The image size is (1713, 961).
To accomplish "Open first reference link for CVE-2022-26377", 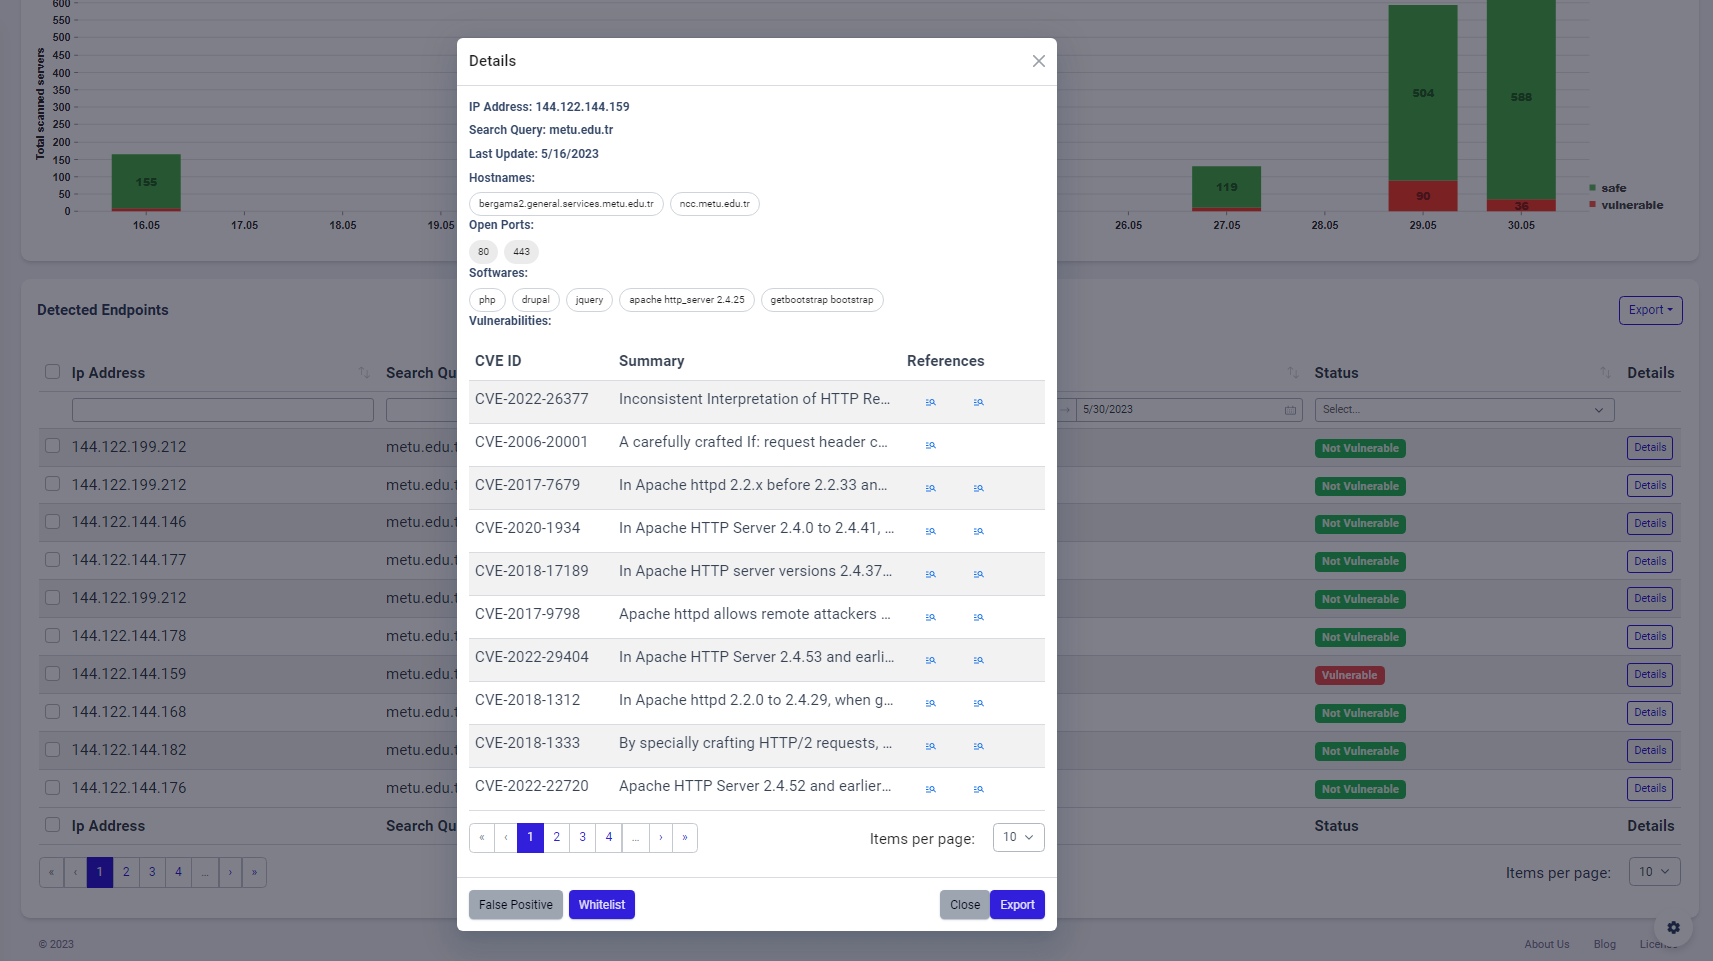I will (x=930, y=402).
